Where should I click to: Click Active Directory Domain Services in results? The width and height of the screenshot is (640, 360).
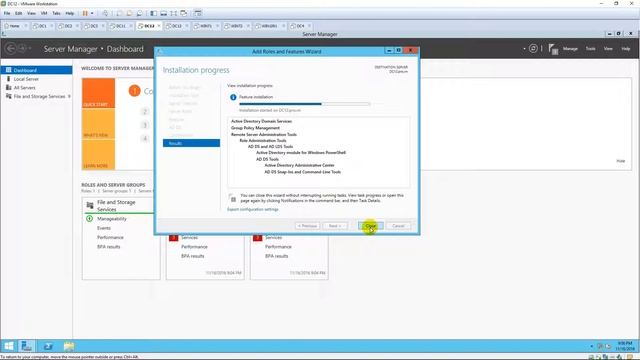261,121
